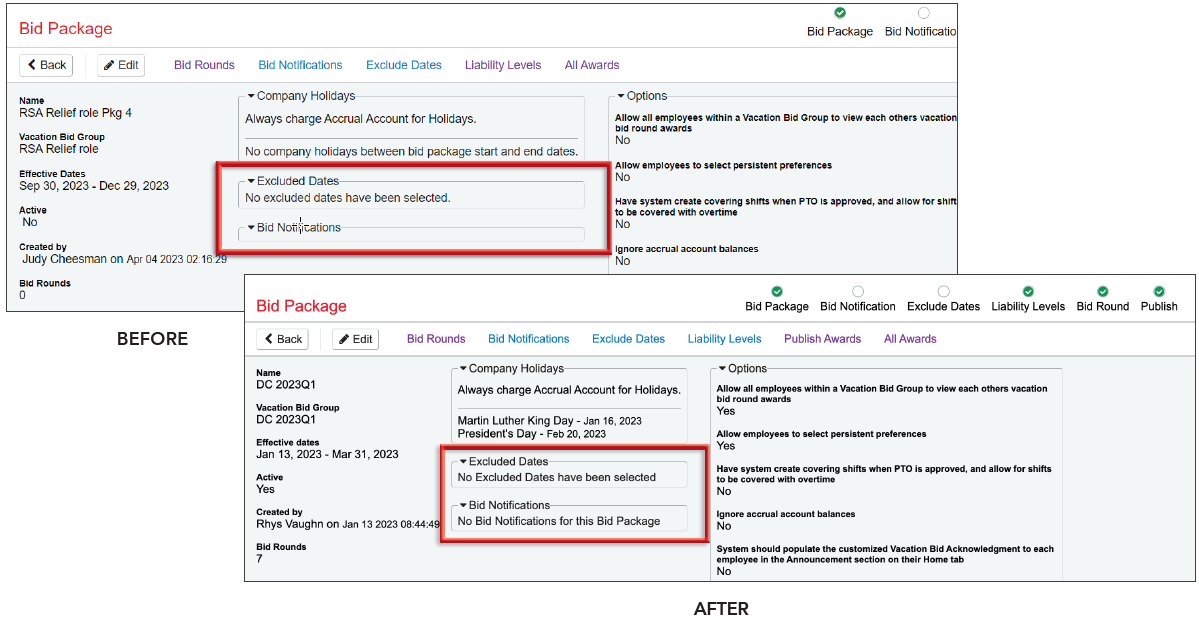Viewport: 1199px width, 627px height.
Task: Click Publish green check step in AFTER window
Action: point(1159,291)
